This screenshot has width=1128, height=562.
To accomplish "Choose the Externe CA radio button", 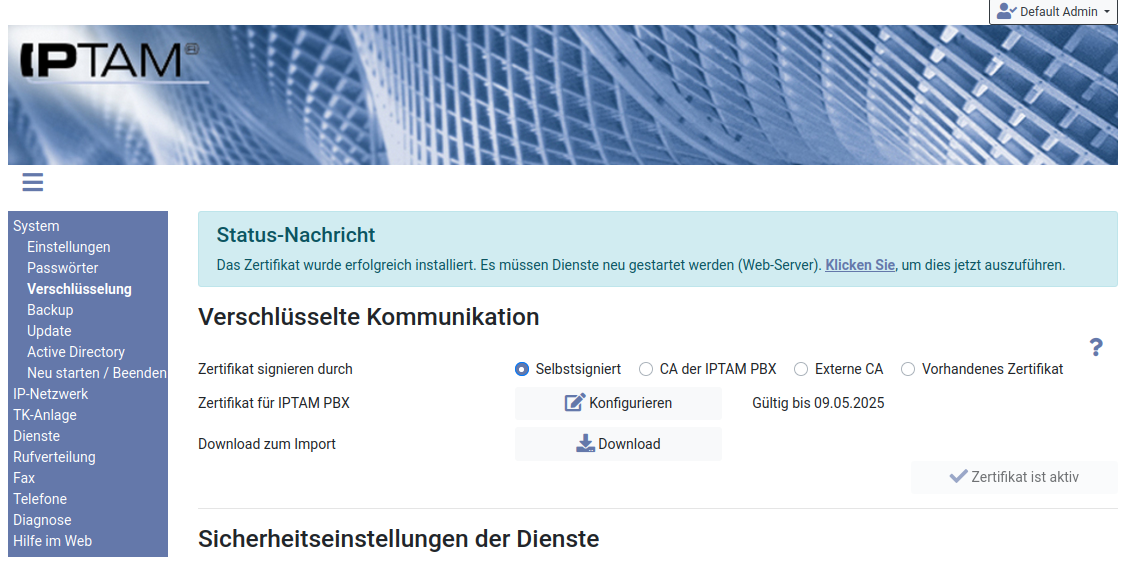I will (x=801, y=369).
